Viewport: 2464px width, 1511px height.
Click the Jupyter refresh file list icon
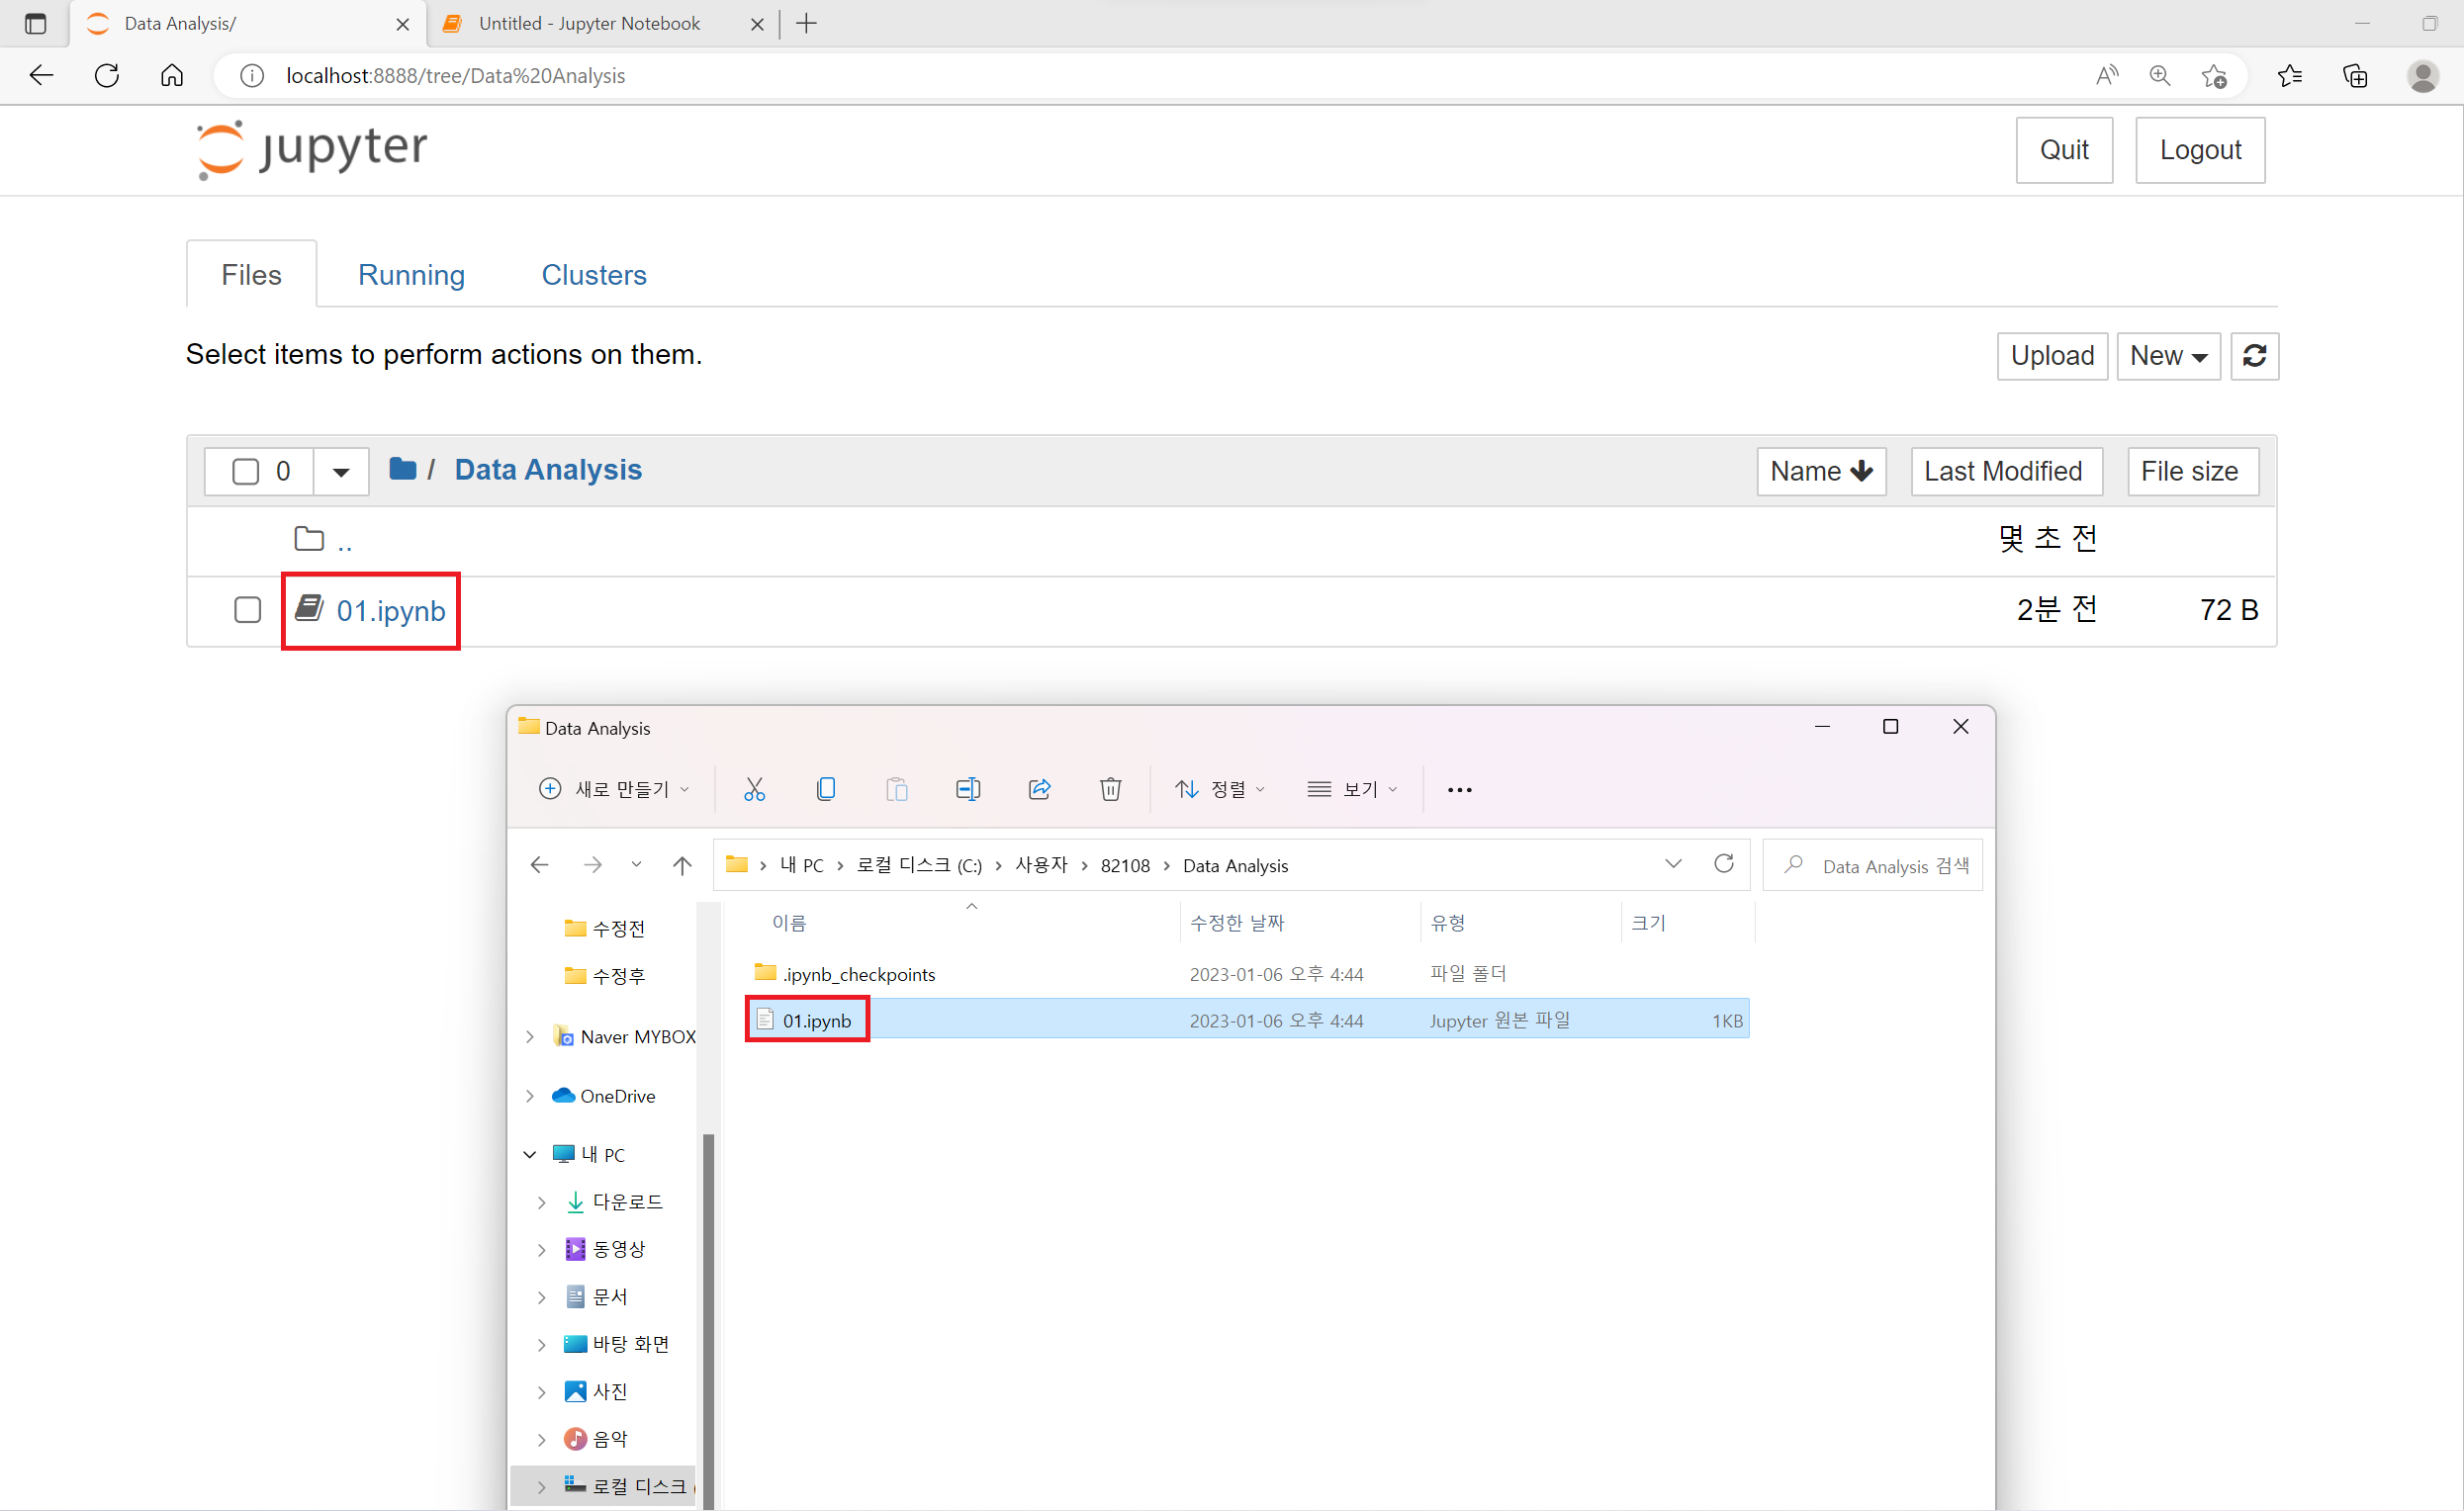(x=2254, y=356)
